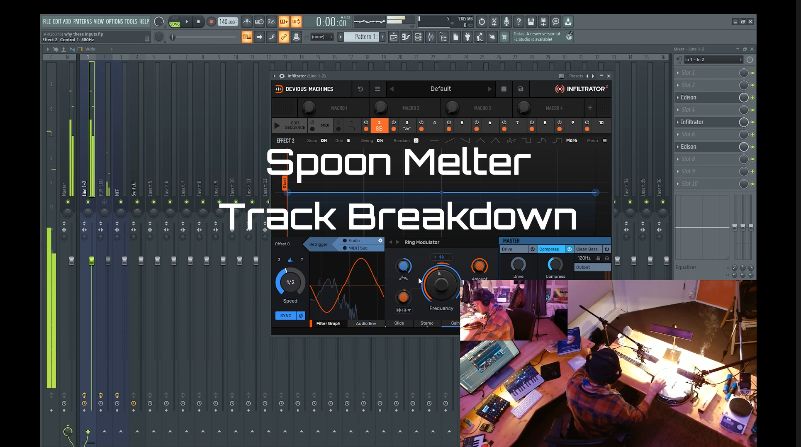Click the toolbar icon right after Pattern 1 arrow

click(x=394, y=37)
